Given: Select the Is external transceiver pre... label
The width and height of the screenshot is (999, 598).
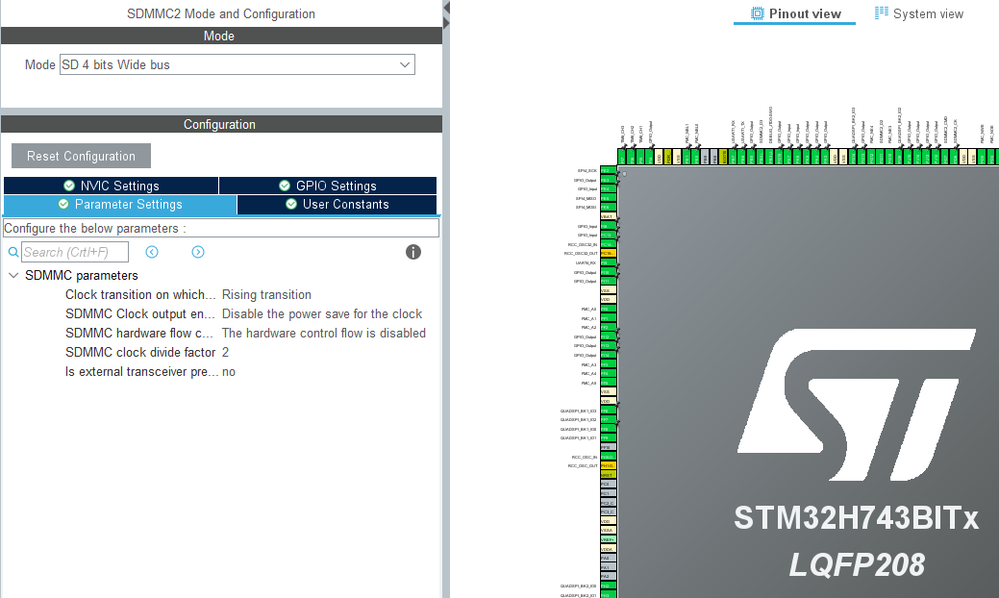Looking at the screenshot, I should pos(141,372).
